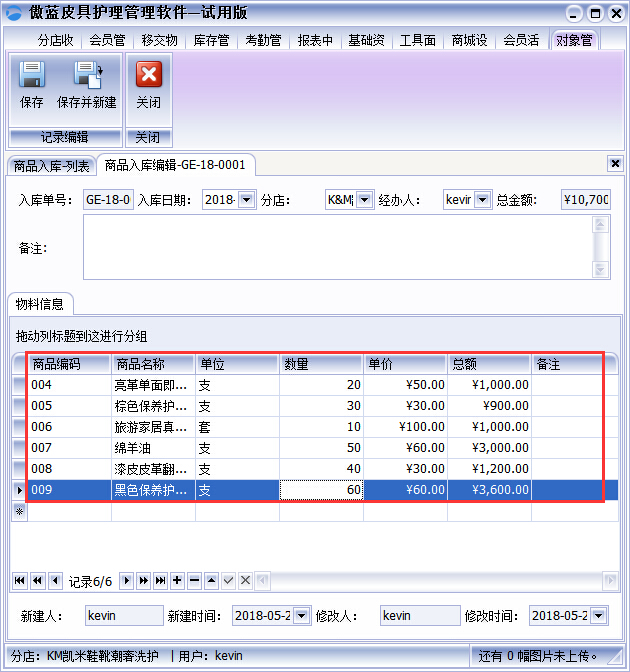Open the 库存管 menu tab
630x672 pixels.
[x=211, y=40]
